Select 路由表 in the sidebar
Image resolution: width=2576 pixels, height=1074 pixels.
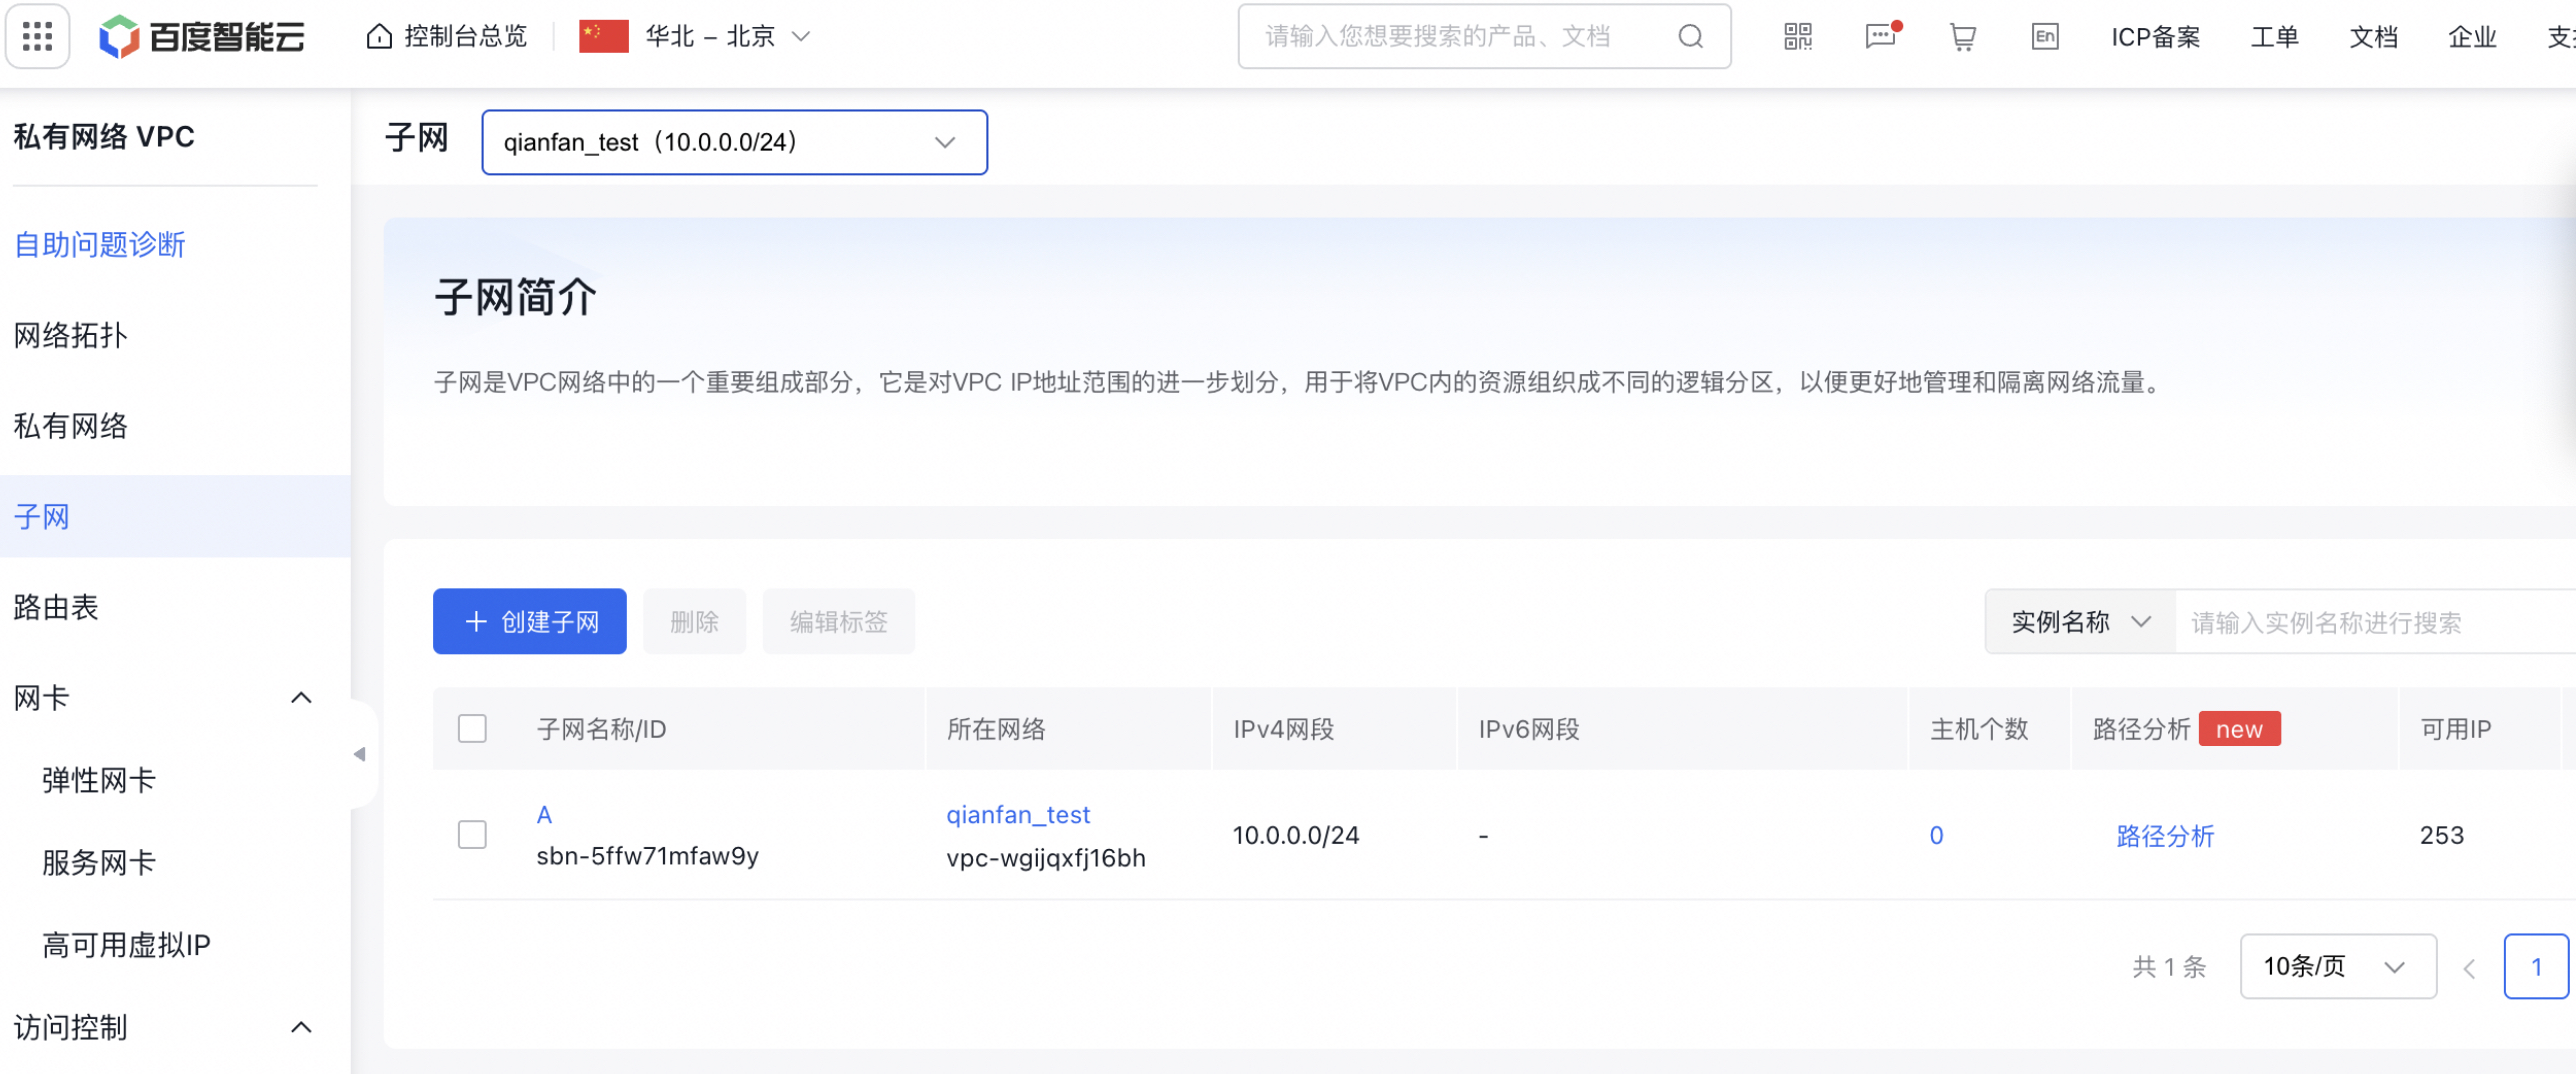click(56, 607)
